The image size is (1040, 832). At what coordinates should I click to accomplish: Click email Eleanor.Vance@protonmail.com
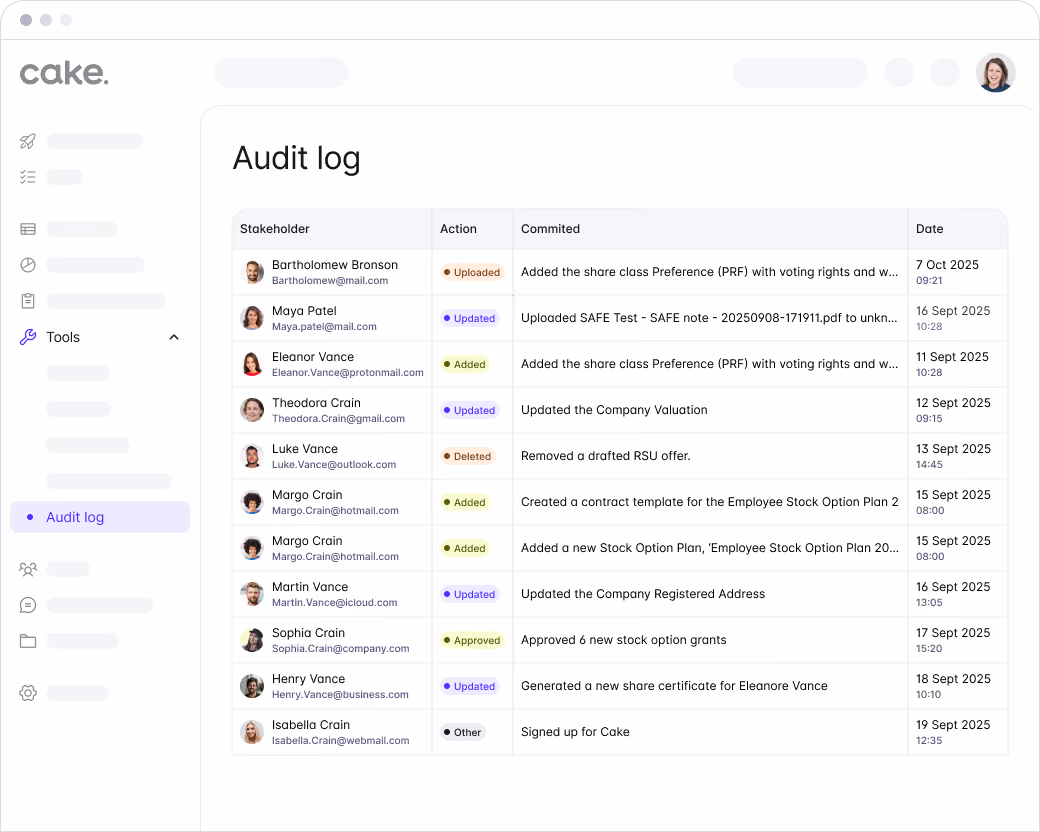coord(348,373)
